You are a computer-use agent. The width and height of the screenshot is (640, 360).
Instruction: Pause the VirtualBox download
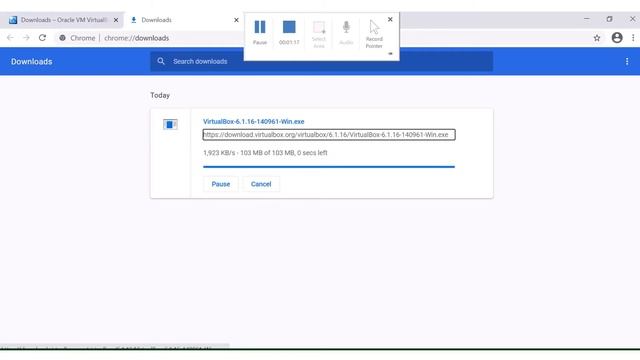pyautogui.click(x=221, y=184)
